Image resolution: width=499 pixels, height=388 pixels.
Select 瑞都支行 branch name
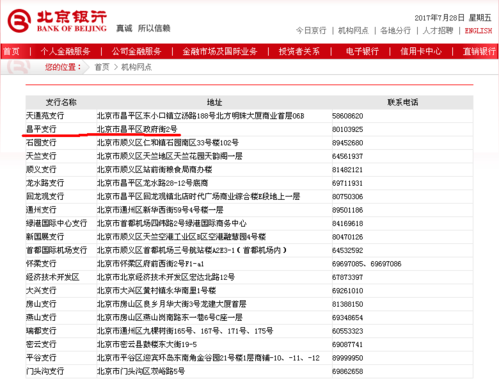coord(41,331)
